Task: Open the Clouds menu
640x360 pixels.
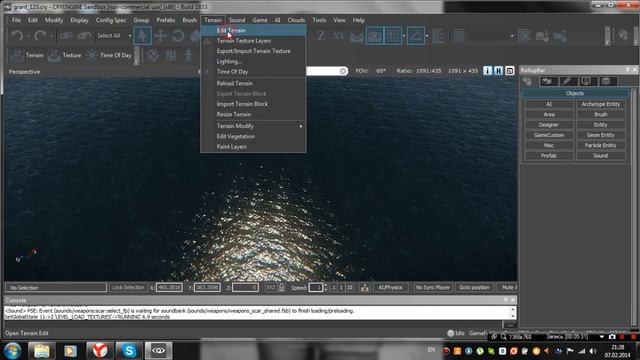Action: point(296,20)
